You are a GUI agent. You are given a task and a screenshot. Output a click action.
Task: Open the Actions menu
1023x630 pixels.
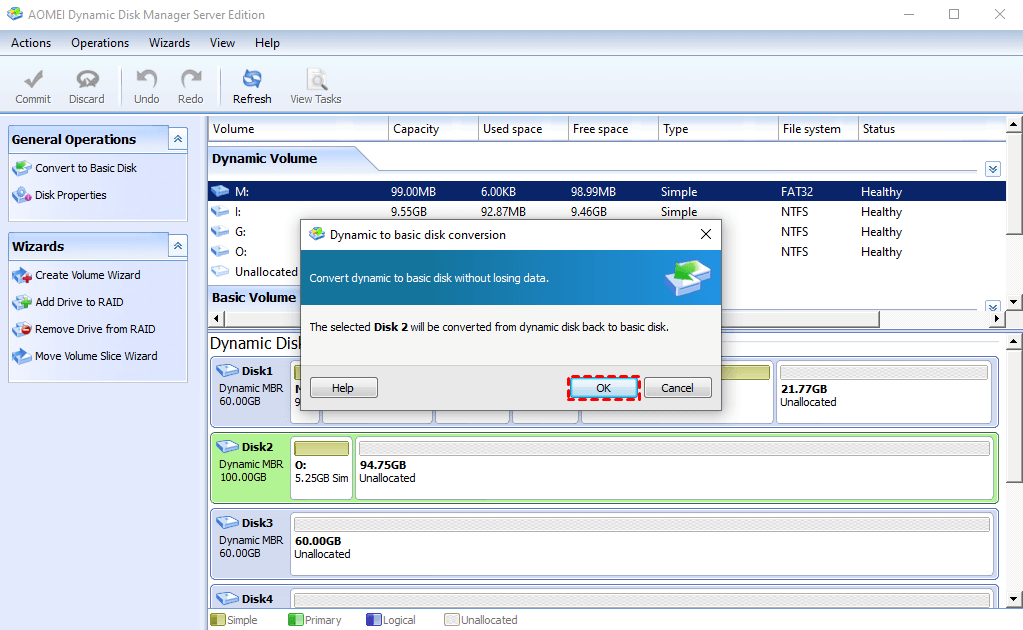coord(31,43)
